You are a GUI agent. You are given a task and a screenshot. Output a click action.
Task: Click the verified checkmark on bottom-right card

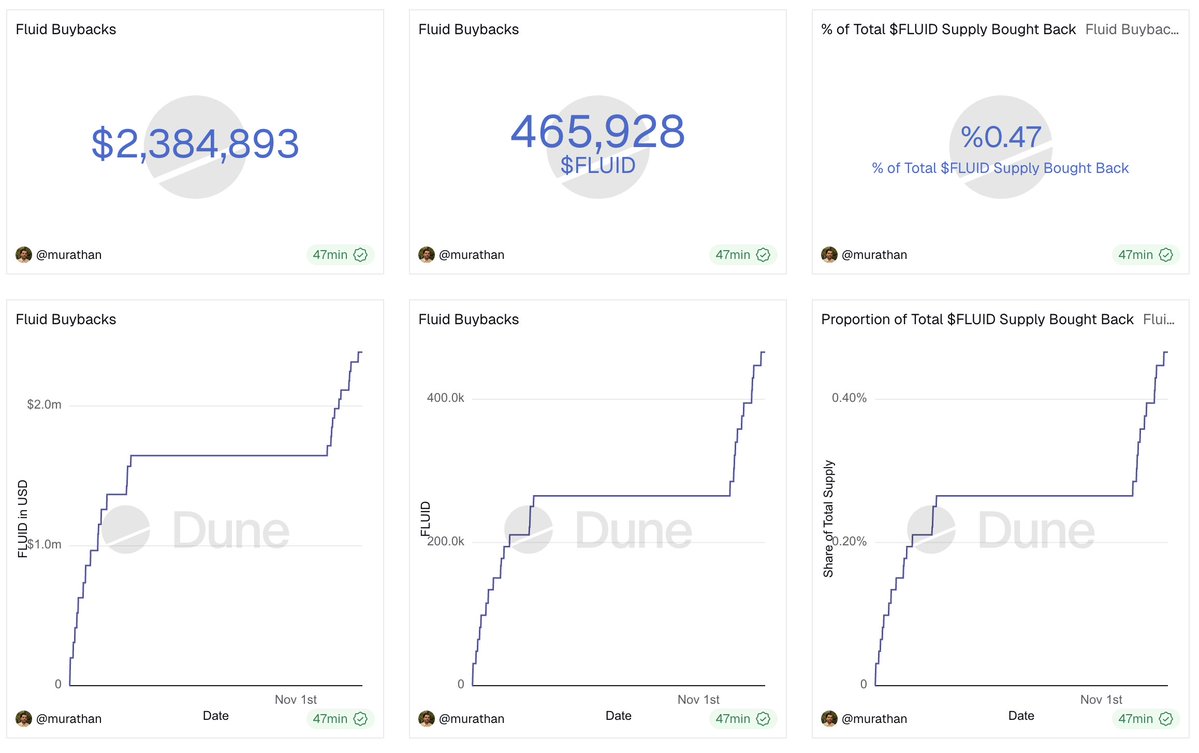(1166, 718)
